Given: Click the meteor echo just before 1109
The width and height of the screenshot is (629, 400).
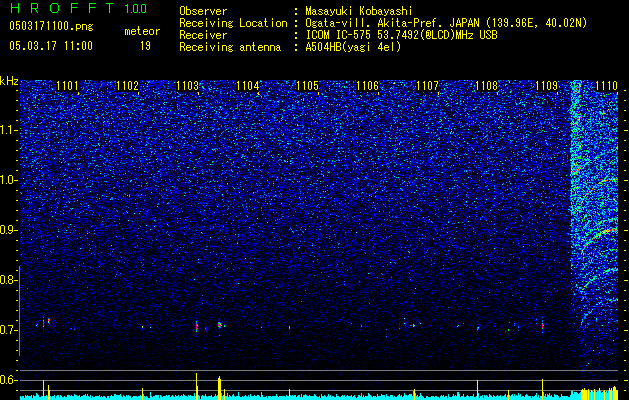Looking at the screenshot, I should (542, 324).
